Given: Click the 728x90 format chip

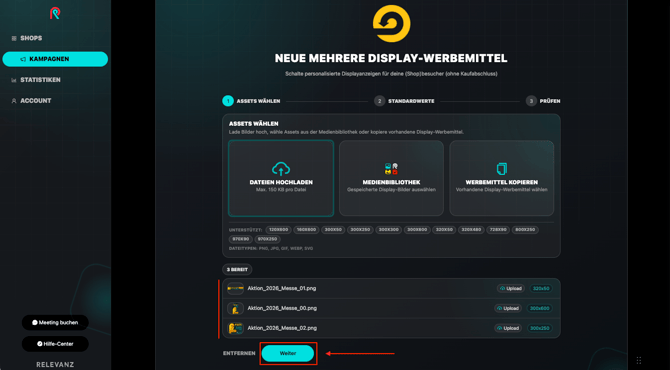Looking at the screenshot, I should click(498, 230).
